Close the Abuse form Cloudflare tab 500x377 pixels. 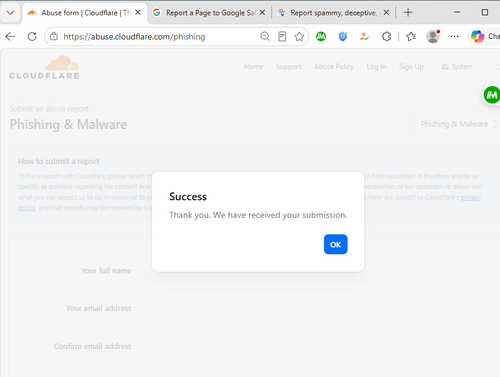click(x=138, y=13)
